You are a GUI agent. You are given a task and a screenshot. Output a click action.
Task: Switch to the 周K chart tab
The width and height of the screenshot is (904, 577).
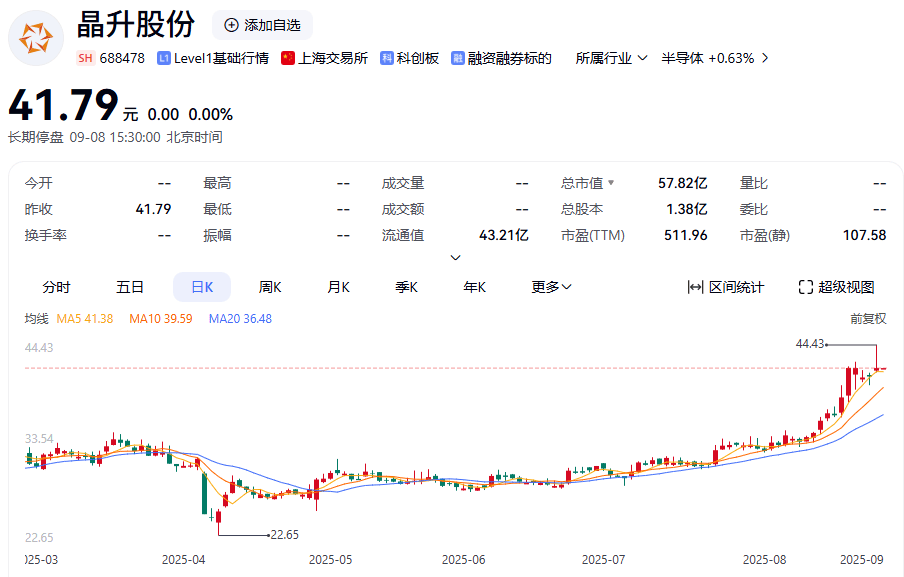[x=270, y=287]
